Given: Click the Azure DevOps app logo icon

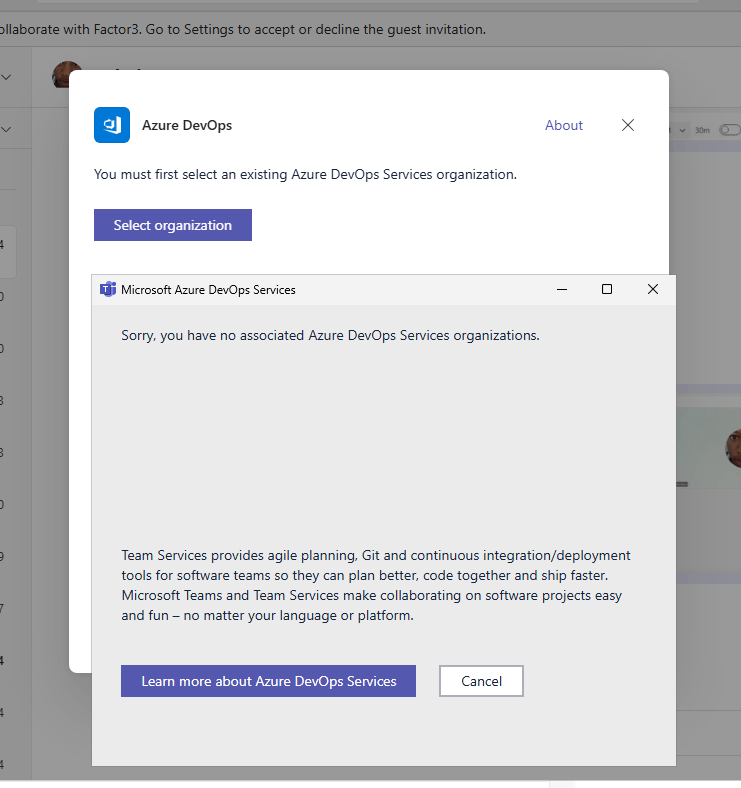Looking at the screenshot, I should 112,125.
